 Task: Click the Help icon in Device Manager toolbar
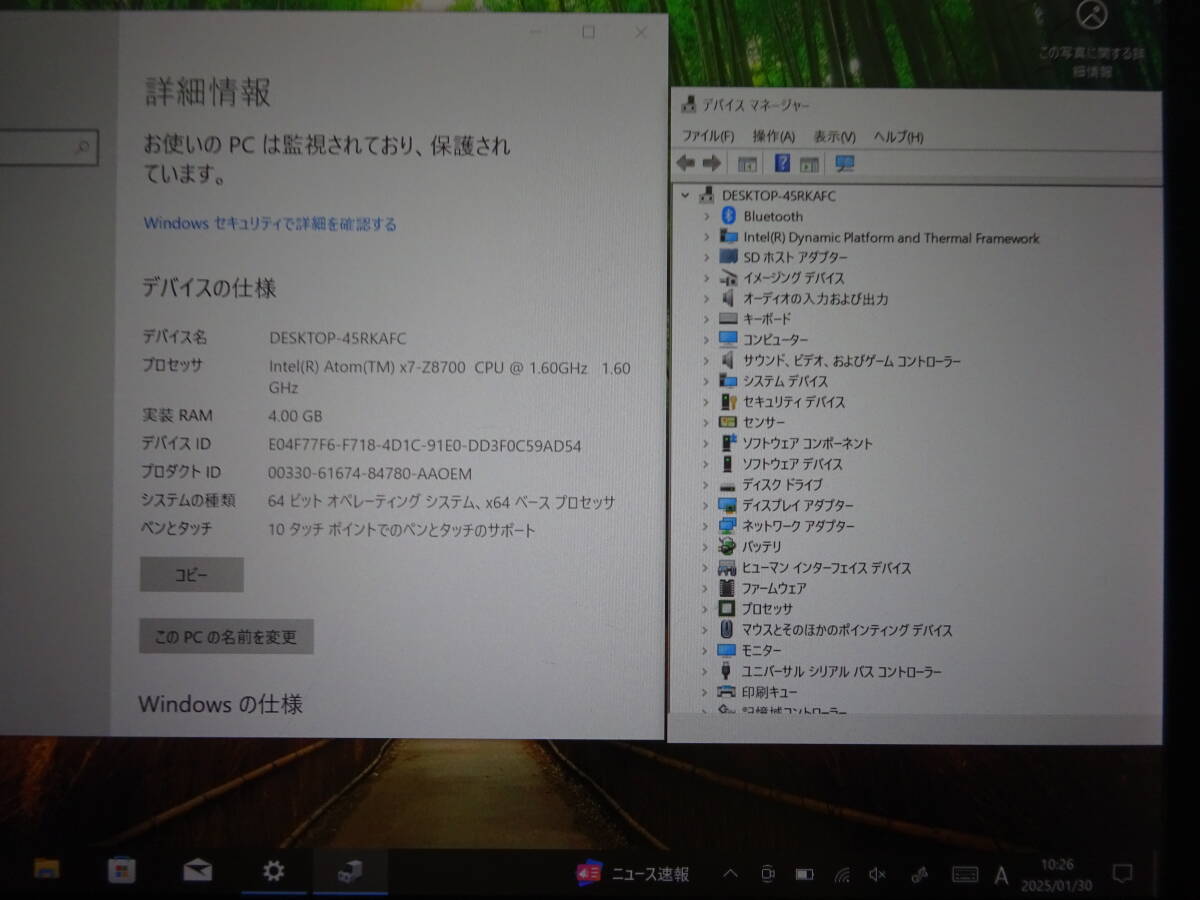(x=782, y=163)
